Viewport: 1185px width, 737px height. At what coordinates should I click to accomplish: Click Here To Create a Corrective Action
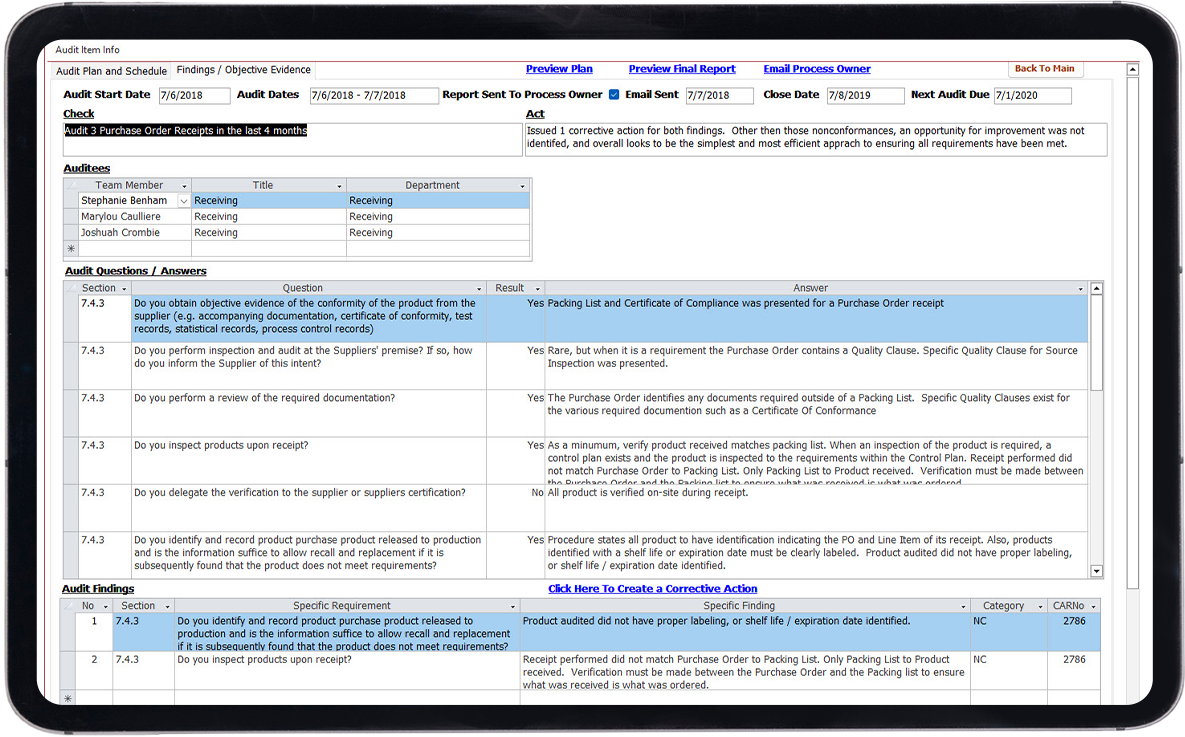tap(652, 589)
